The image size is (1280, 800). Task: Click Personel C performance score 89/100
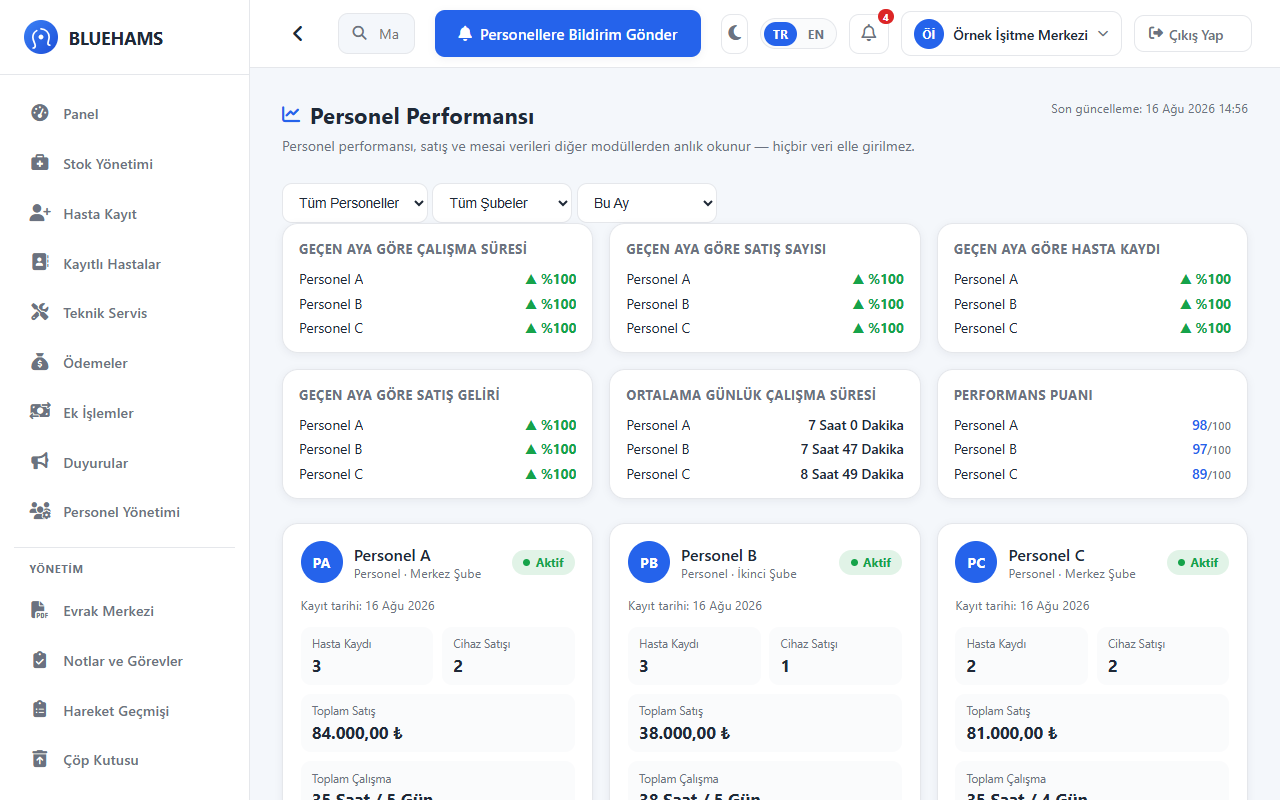(x=1211, y=474)
